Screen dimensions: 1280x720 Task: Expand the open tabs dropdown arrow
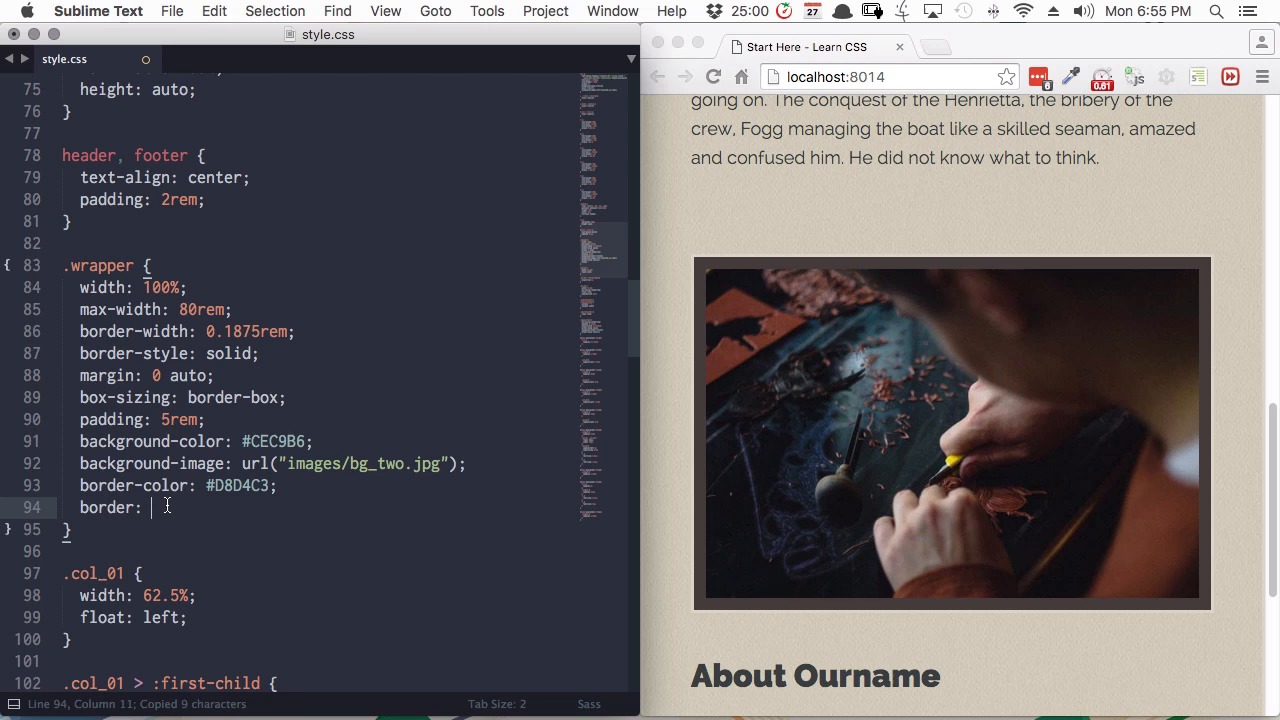[631, 59]
